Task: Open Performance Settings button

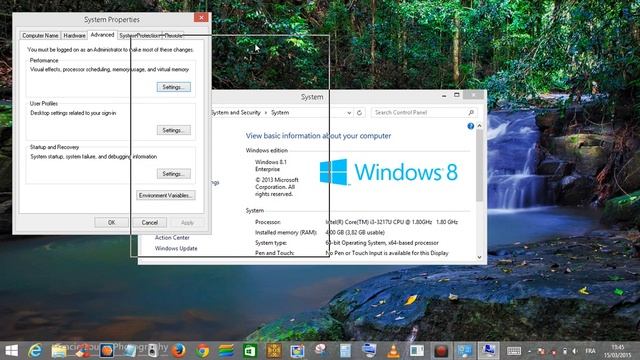Action: 173,87
